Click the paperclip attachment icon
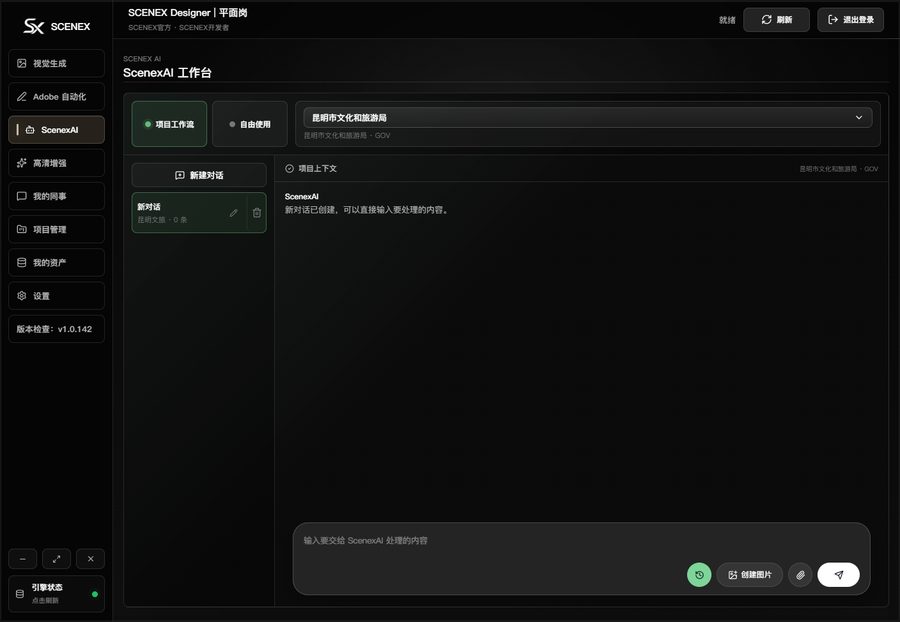 pos(800,574)
